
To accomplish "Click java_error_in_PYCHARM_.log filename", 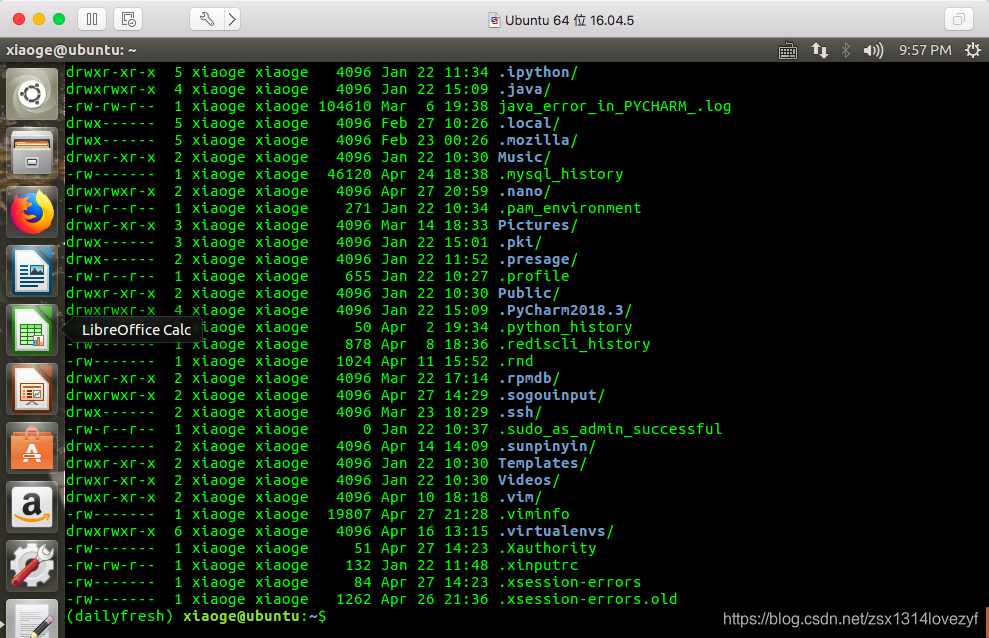I will point(615,107).
